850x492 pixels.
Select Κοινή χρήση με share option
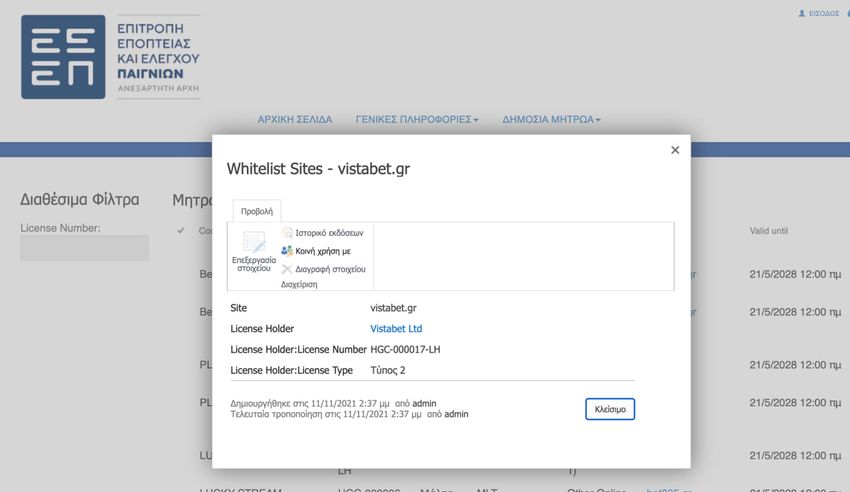tap(316, 251)
